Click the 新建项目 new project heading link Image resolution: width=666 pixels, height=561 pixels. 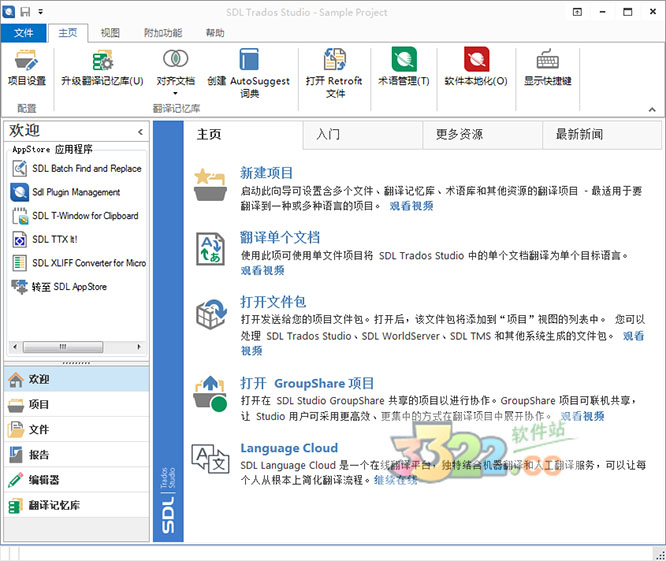tap(266, 173)
